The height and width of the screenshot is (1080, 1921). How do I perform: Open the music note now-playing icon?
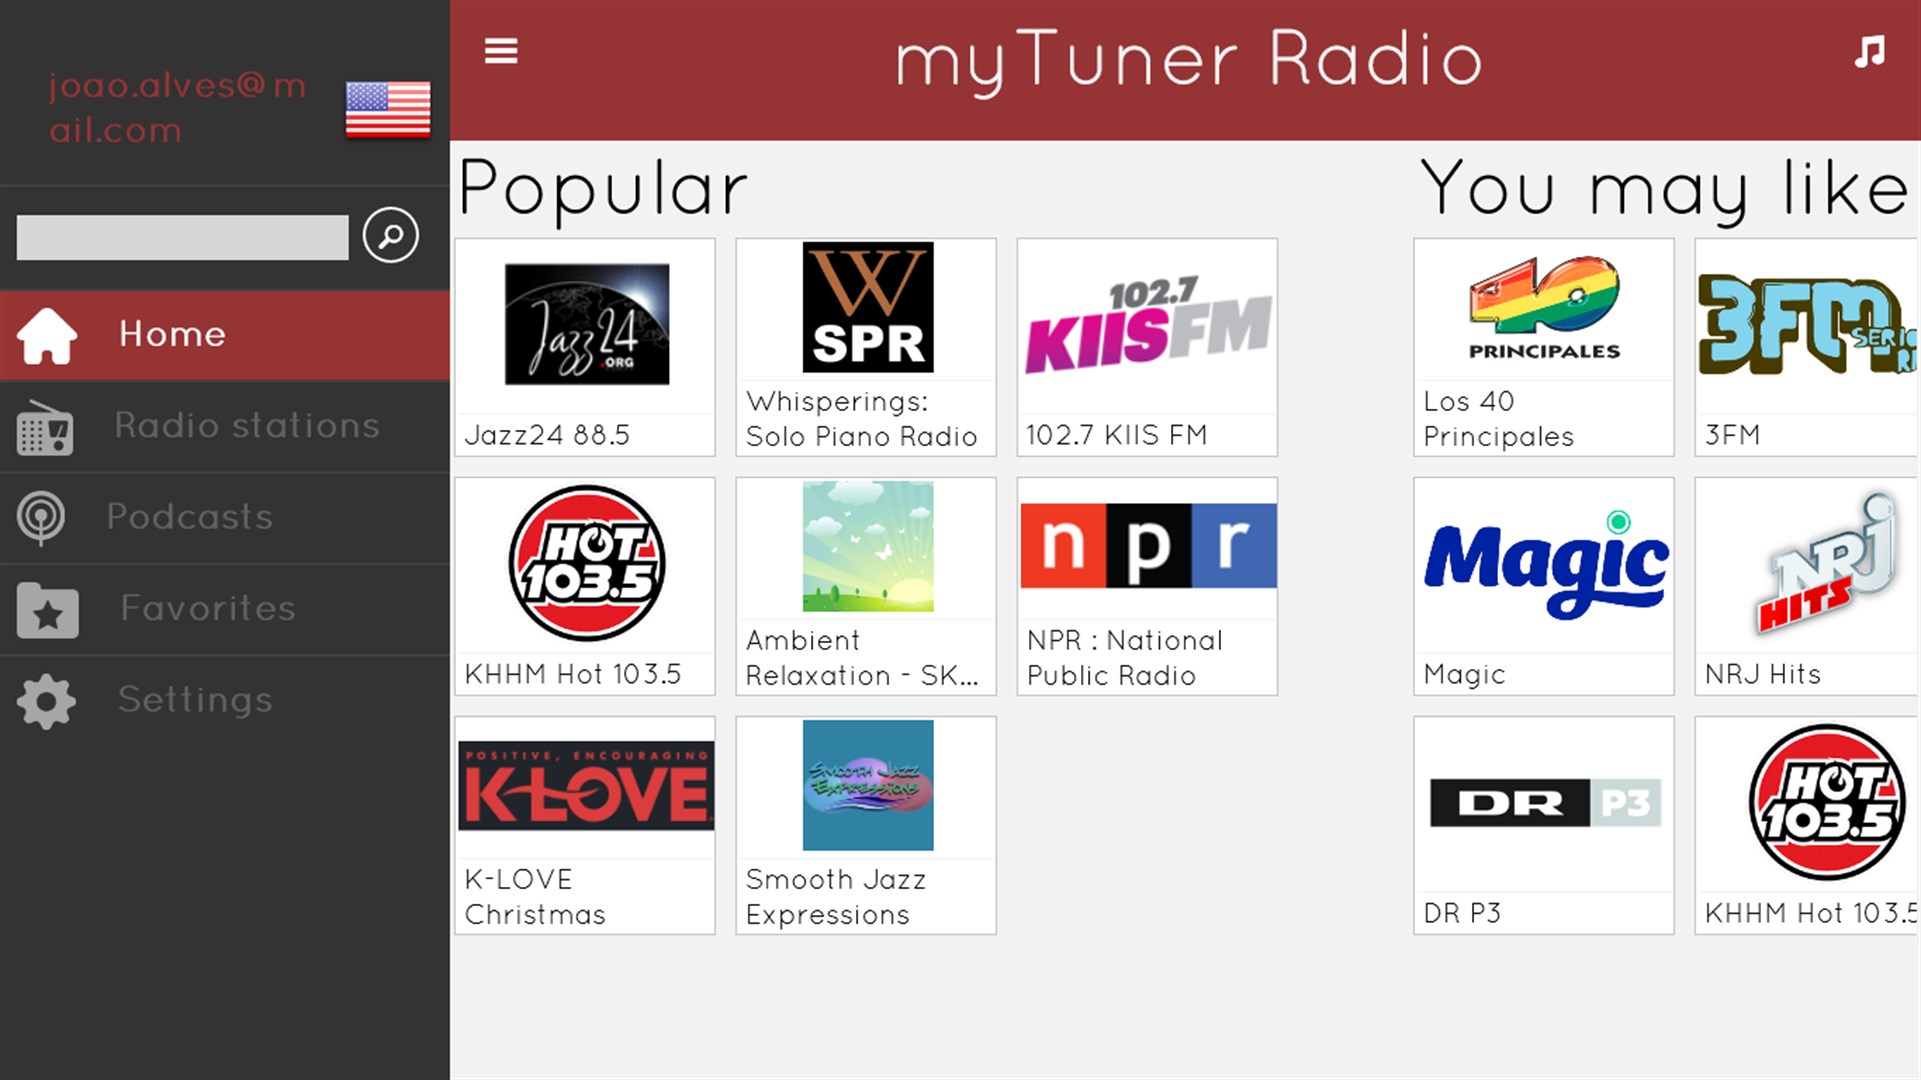[x=1869, y=52]
